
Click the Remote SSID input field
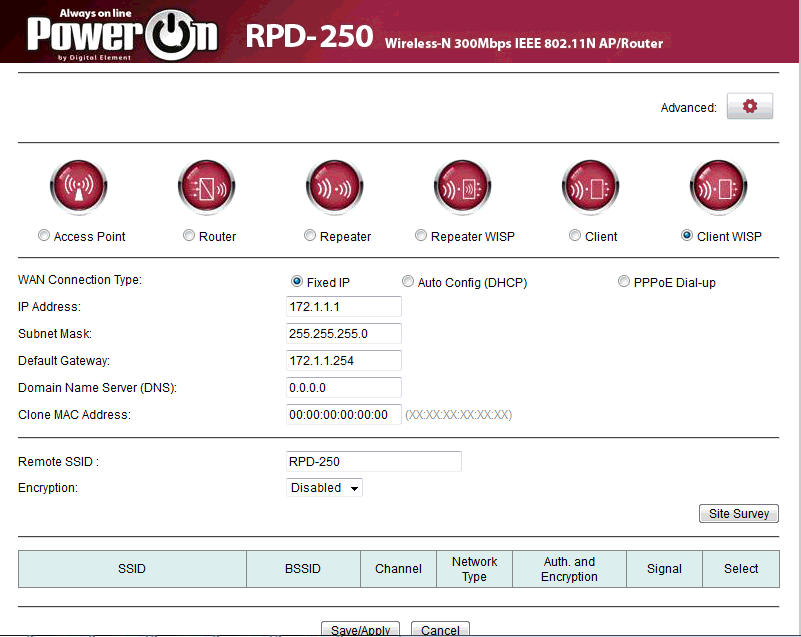pyautogui.click(x=374, y=461)
